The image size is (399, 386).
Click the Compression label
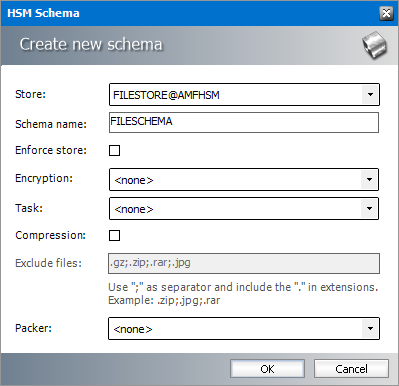coord(50,235)
